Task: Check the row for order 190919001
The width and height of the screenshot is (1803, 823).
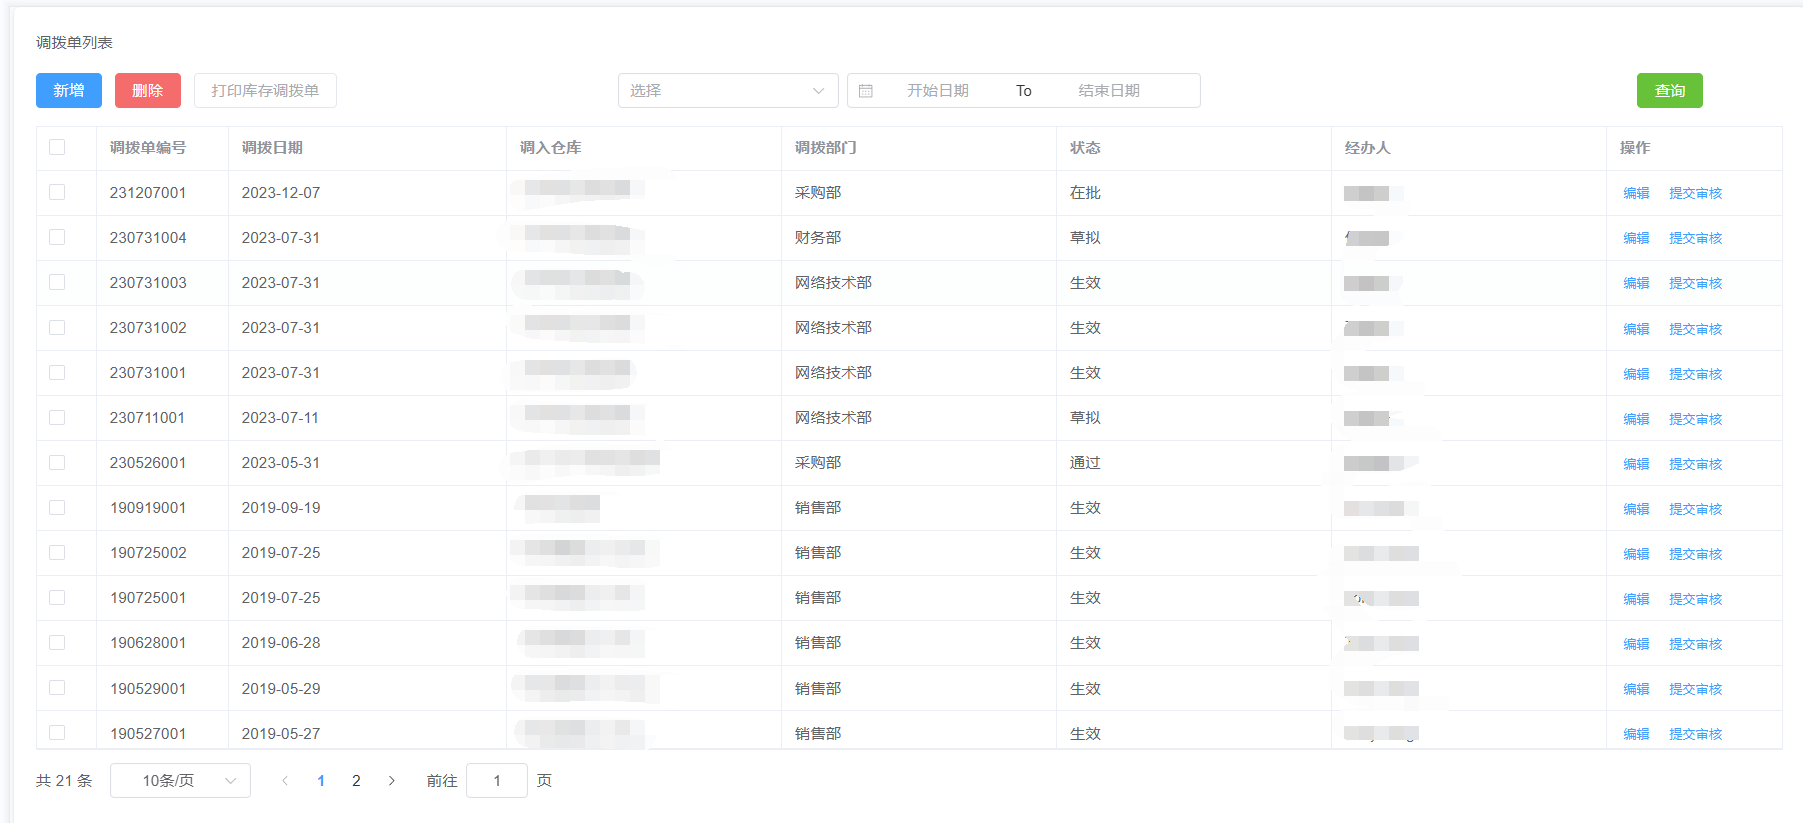Action: (x=57, y=507)
